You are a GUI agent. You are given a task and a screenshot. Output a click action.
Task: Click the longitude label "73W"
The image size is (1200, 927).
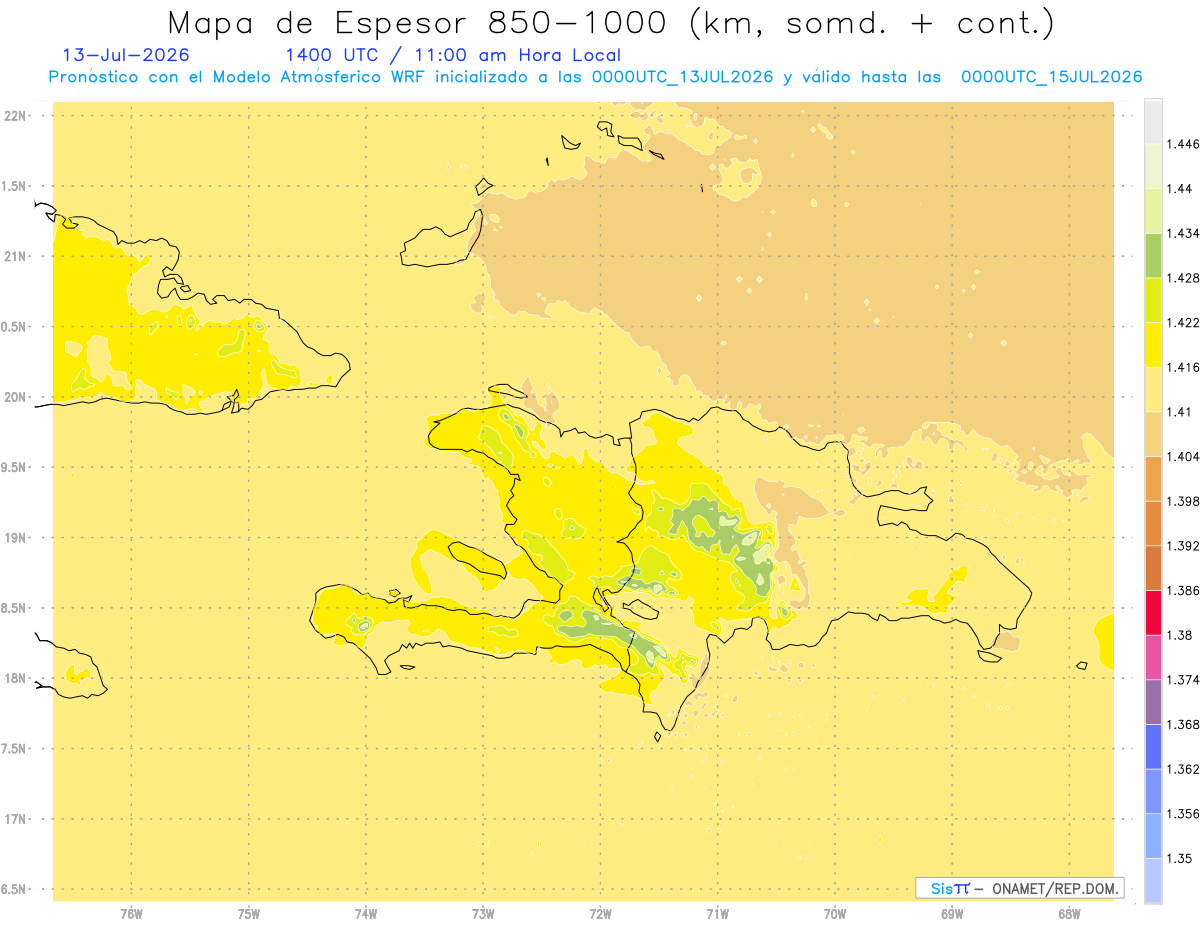(x=483, y=913)
